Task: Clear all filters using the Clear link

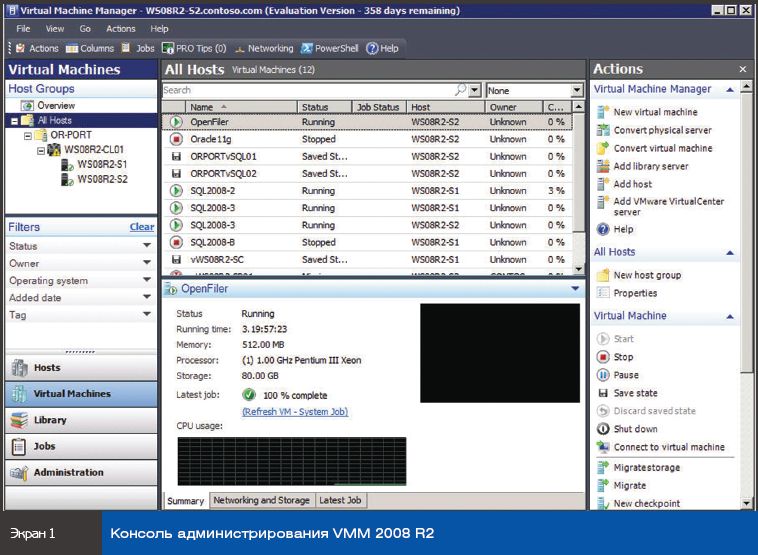Action: [141, 227]
